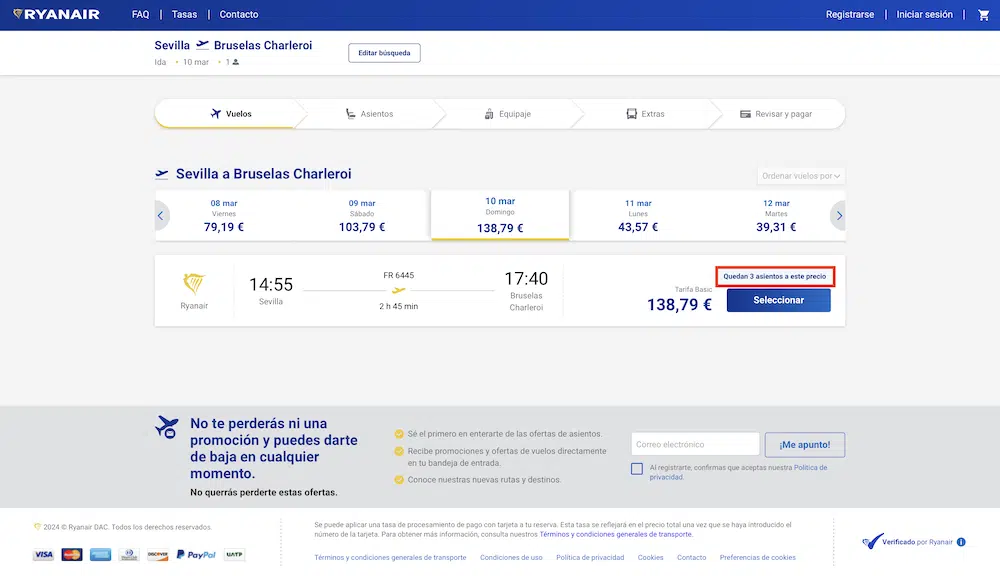Click the plane icon beside the newsletter heading
This screenshot has height=576, width=1000.
pos(167,427)
